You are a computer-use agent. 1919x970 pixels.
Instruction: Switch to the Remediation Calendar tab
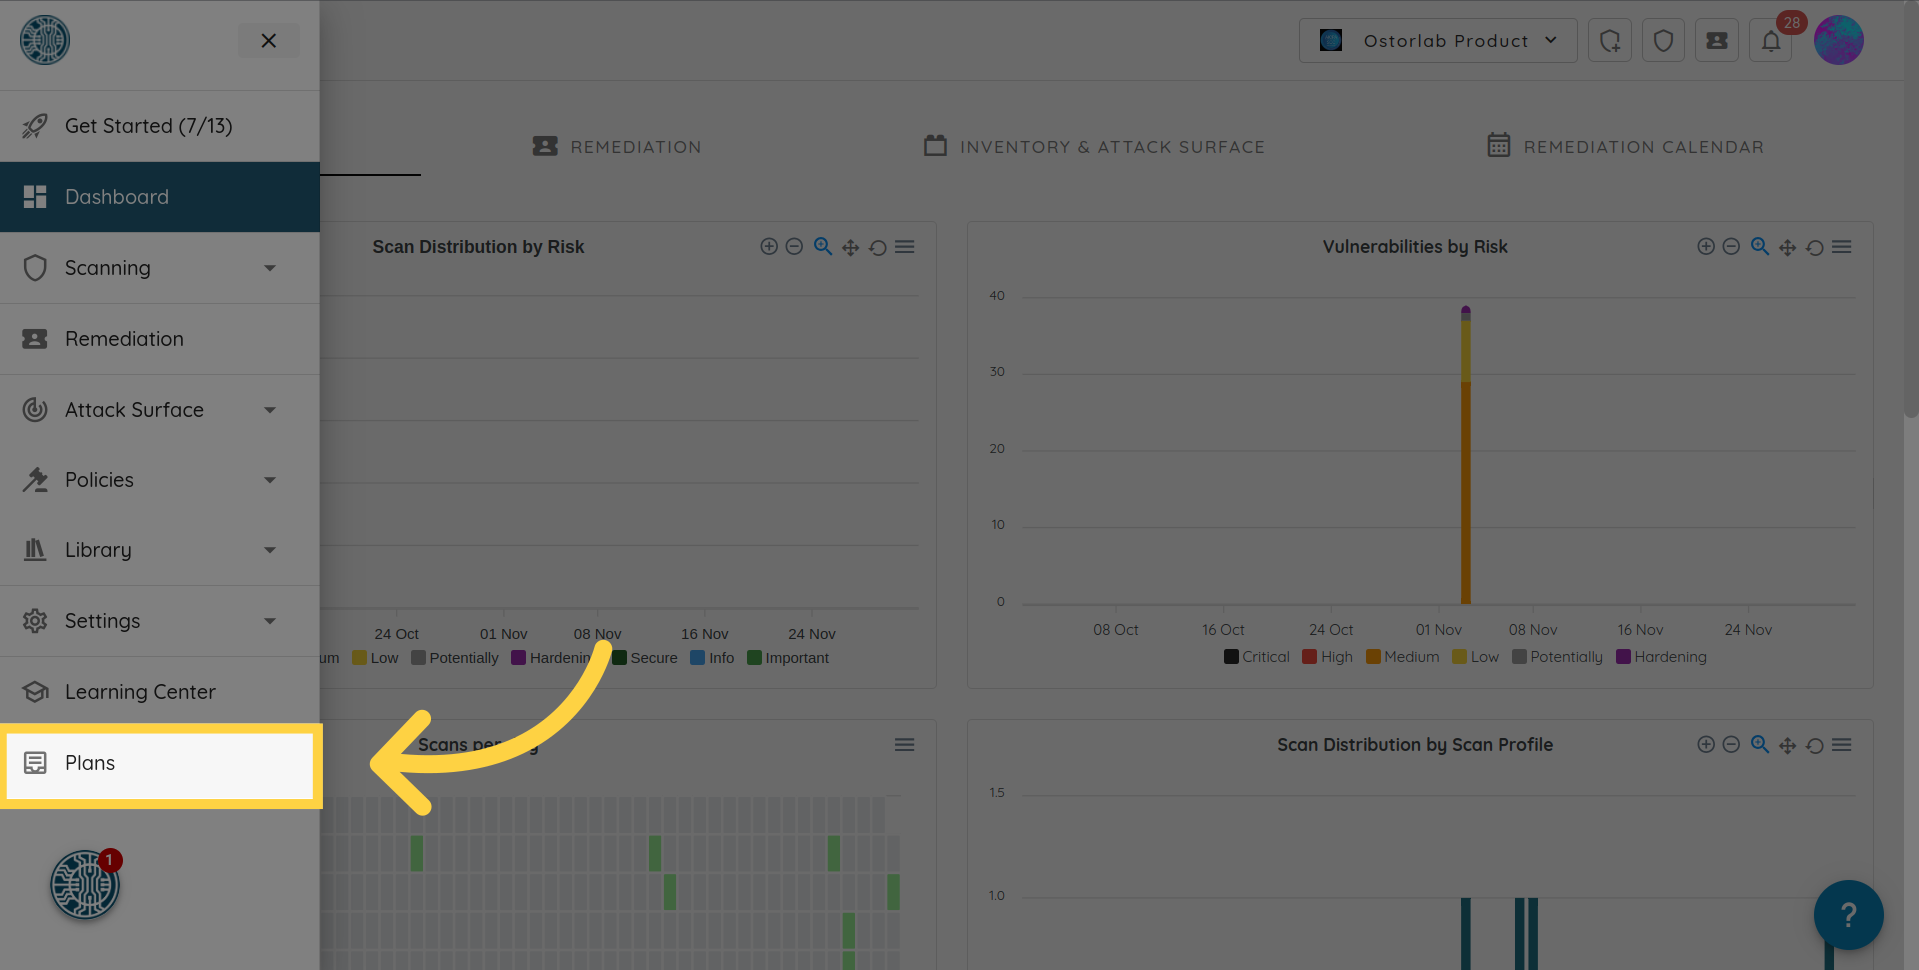coord(1625,147)
